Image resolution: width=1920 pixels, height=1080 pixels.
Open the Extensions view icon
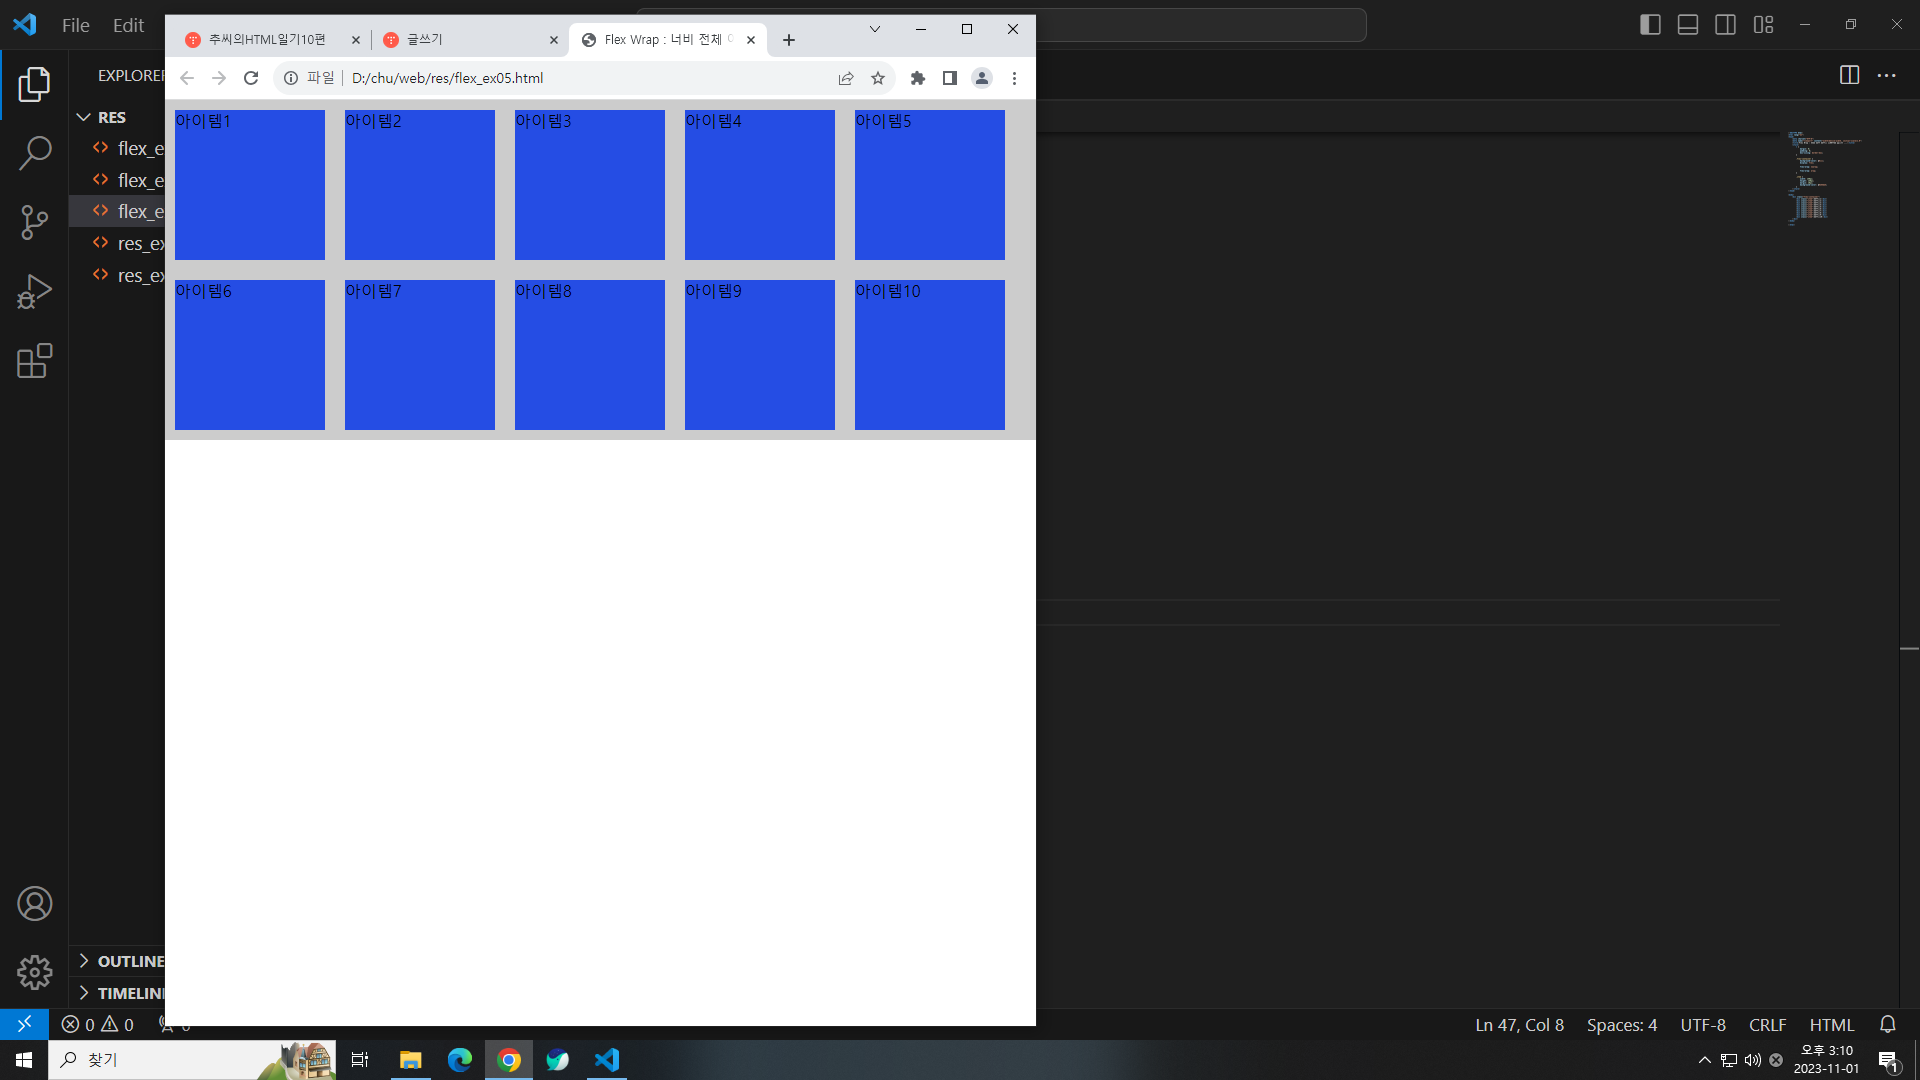[35, 361]
